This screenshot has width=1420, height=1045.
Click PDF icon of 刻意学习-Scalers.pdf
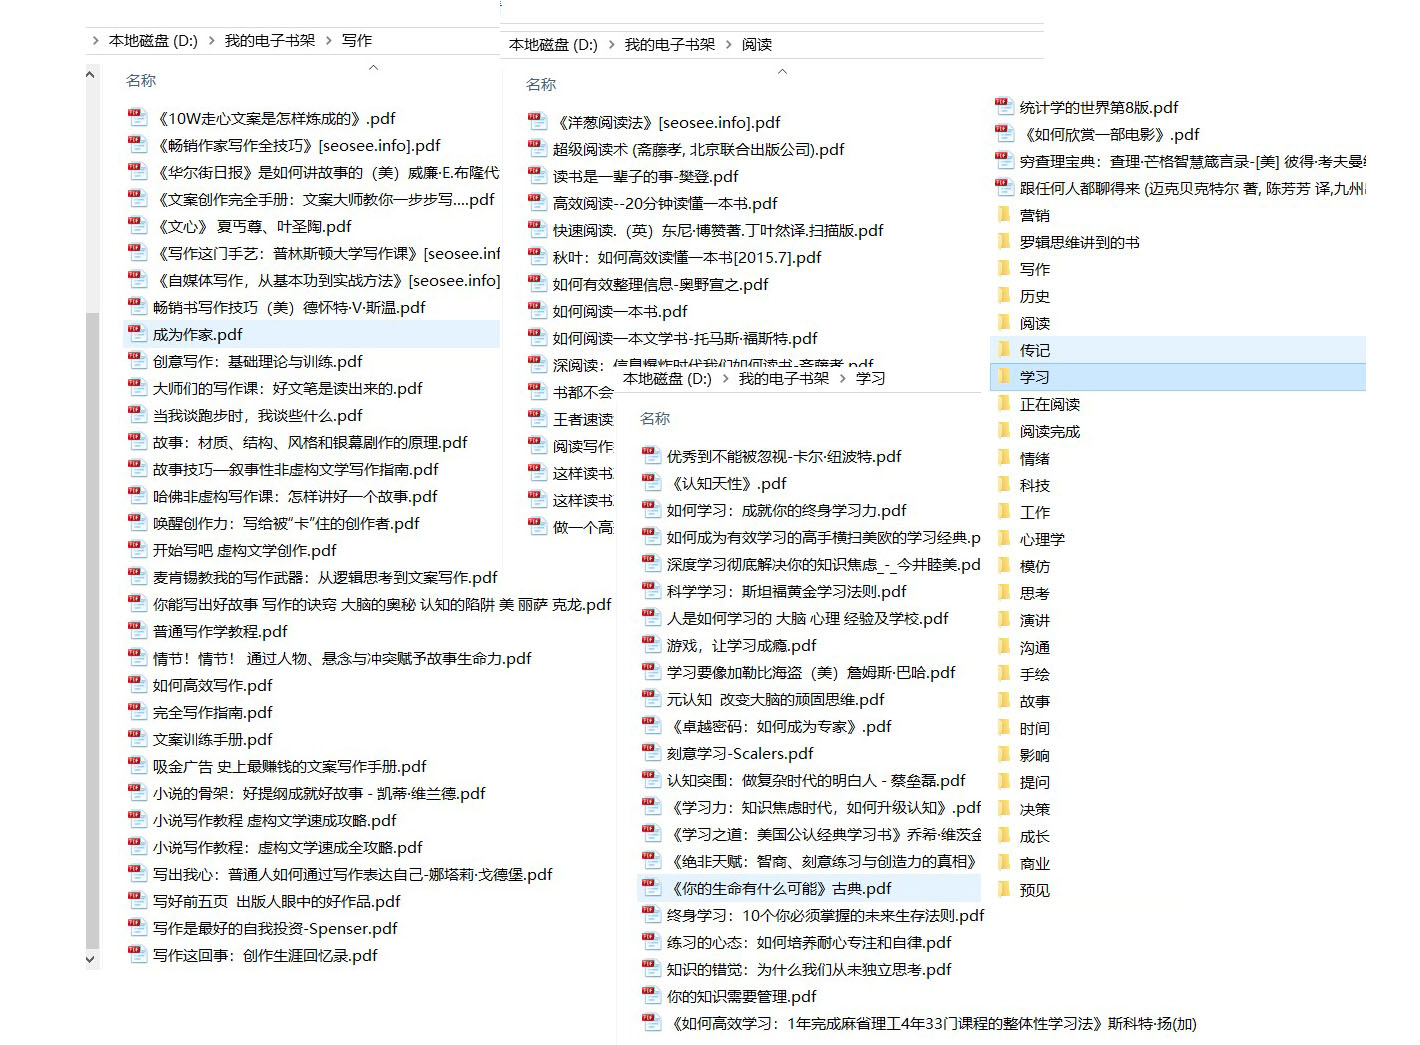(x=651, y=753)
